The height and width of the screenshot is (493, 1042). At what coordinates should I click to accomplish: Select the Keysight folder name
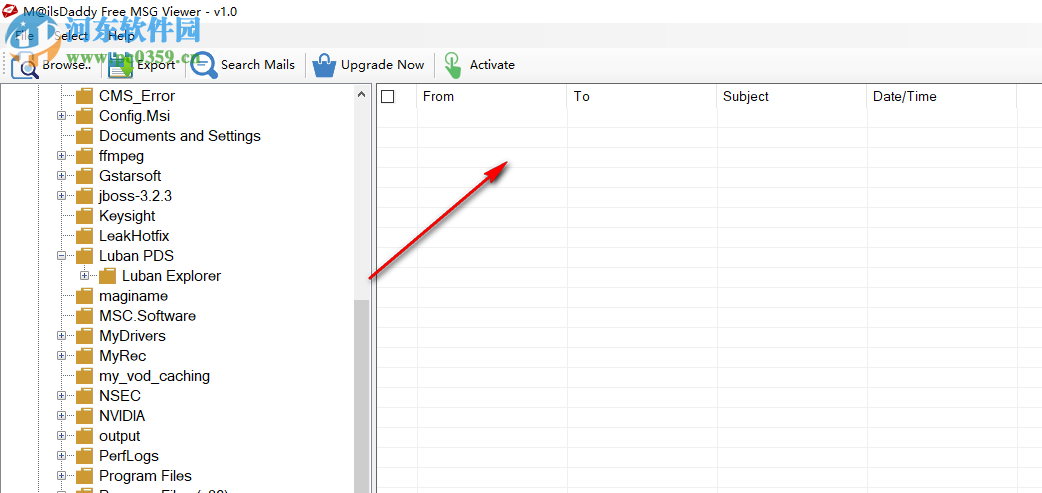click(x=127, y=216)
